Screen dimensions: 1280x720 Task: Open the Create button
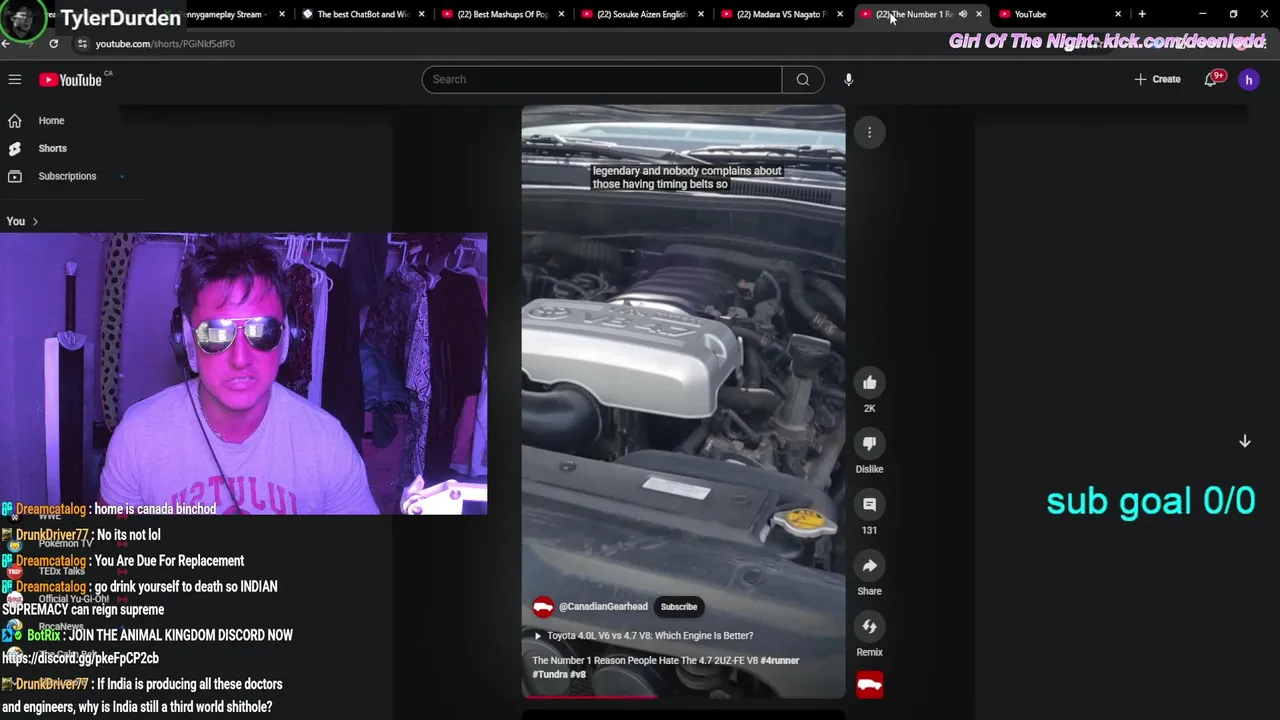1158,79
